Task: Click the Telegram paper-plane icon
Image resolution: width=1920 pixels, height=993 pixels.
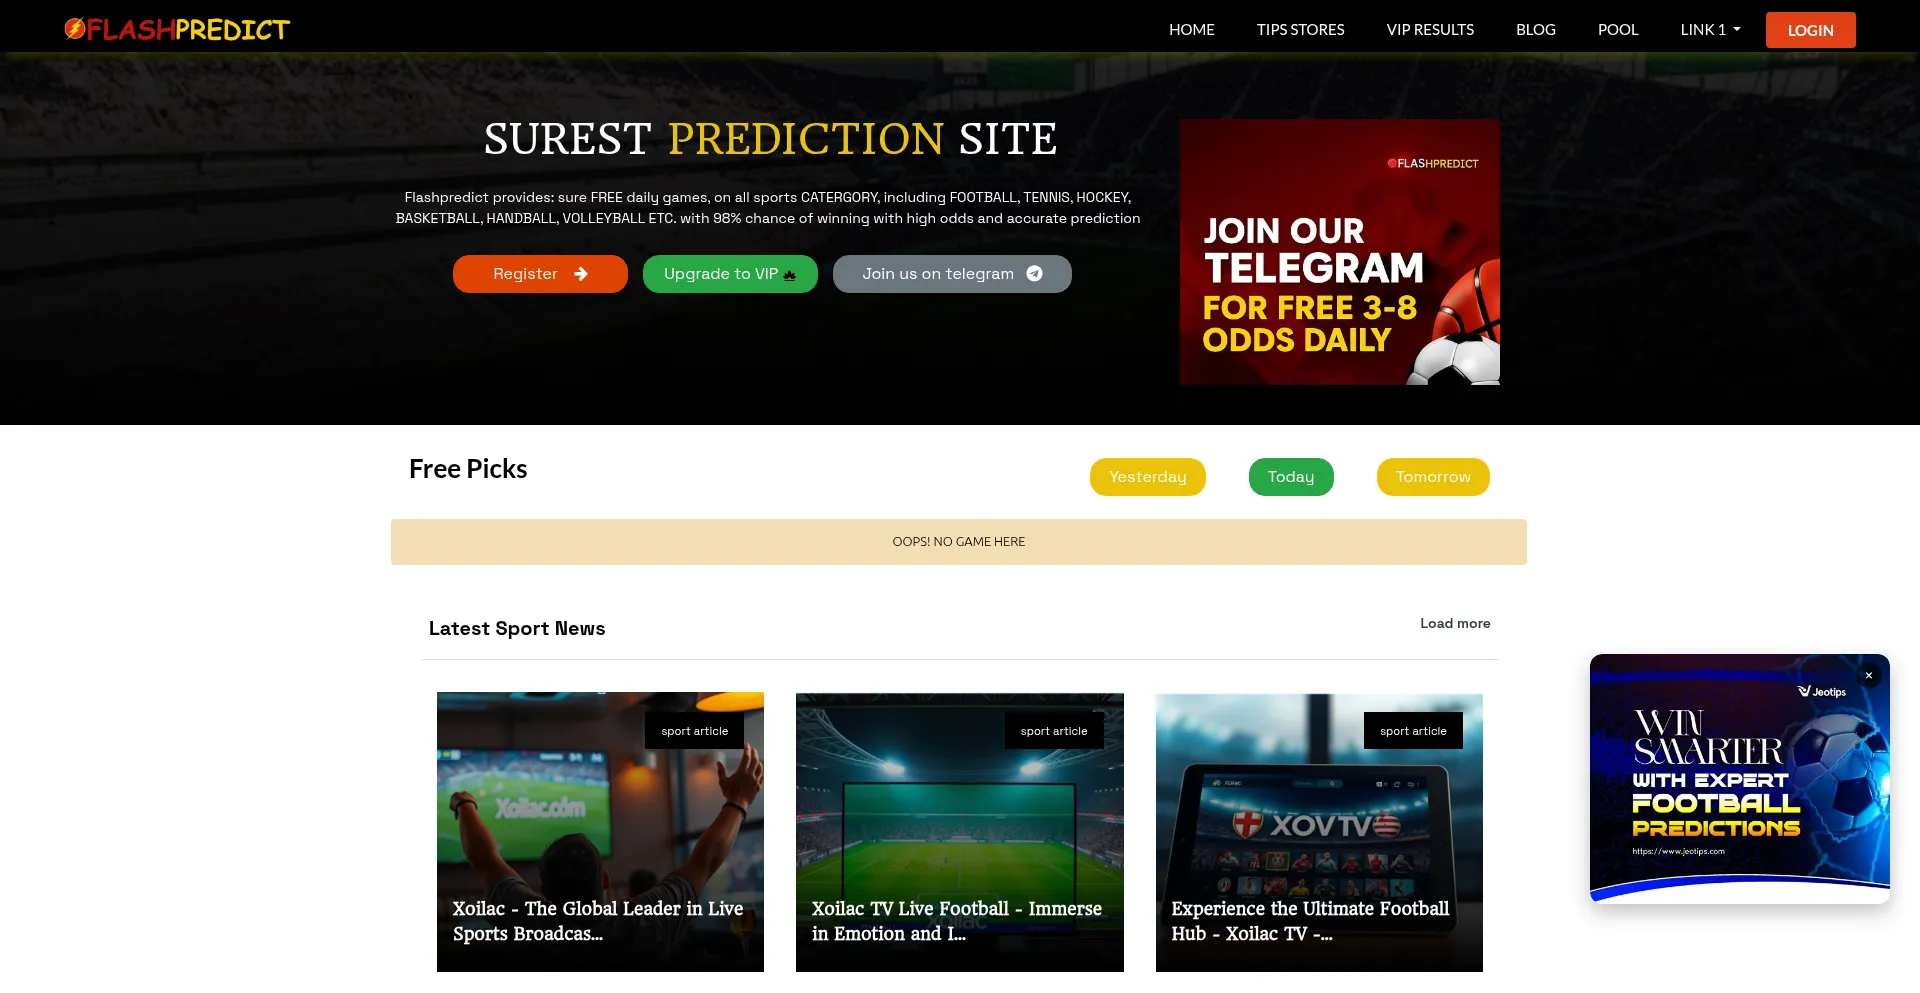Action: click(x=1035, y=274)
